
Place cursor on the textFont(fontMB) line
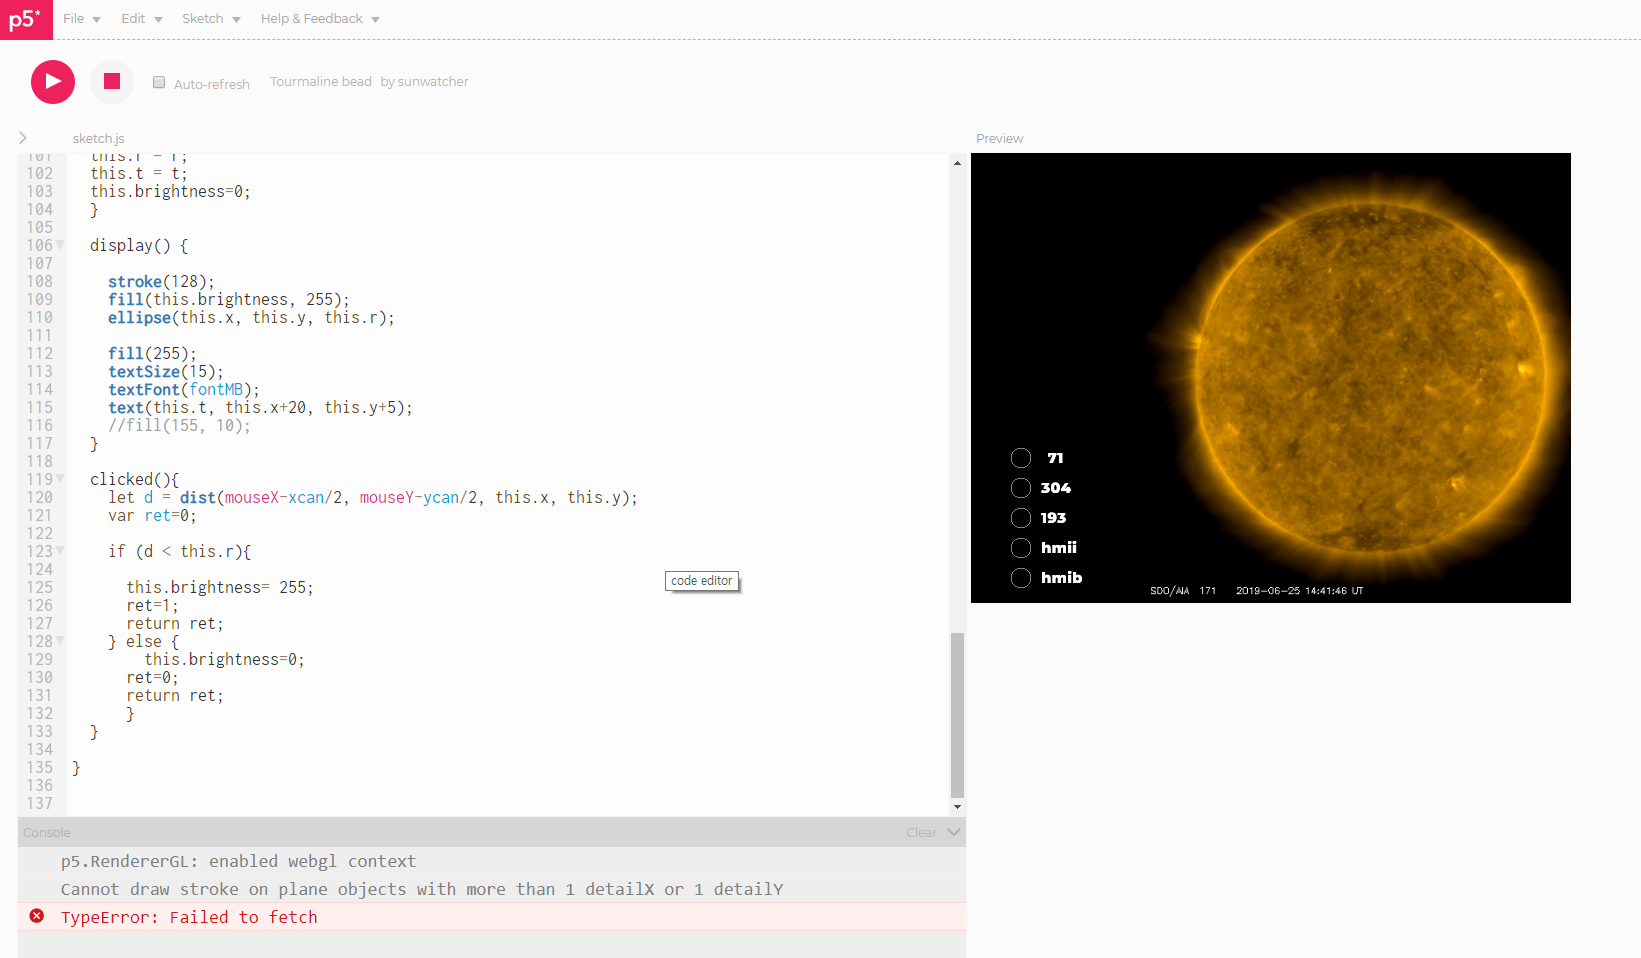[x=184, y=389]
